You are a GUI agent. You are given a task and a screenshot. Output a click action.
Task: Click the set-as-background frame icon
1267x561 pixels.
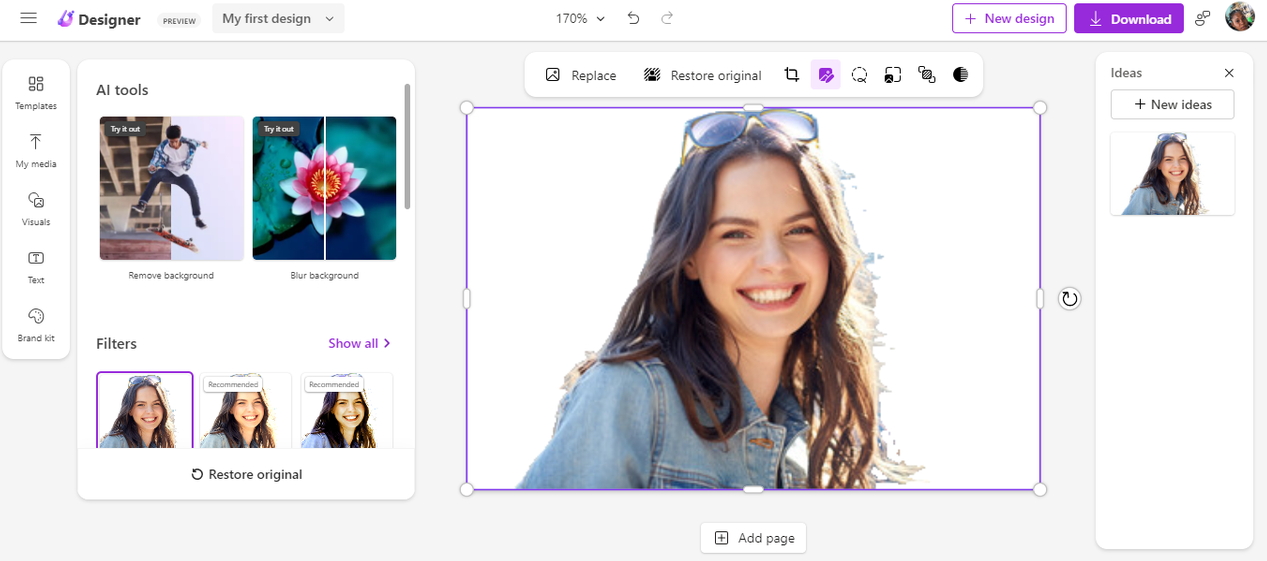point(893,75)
